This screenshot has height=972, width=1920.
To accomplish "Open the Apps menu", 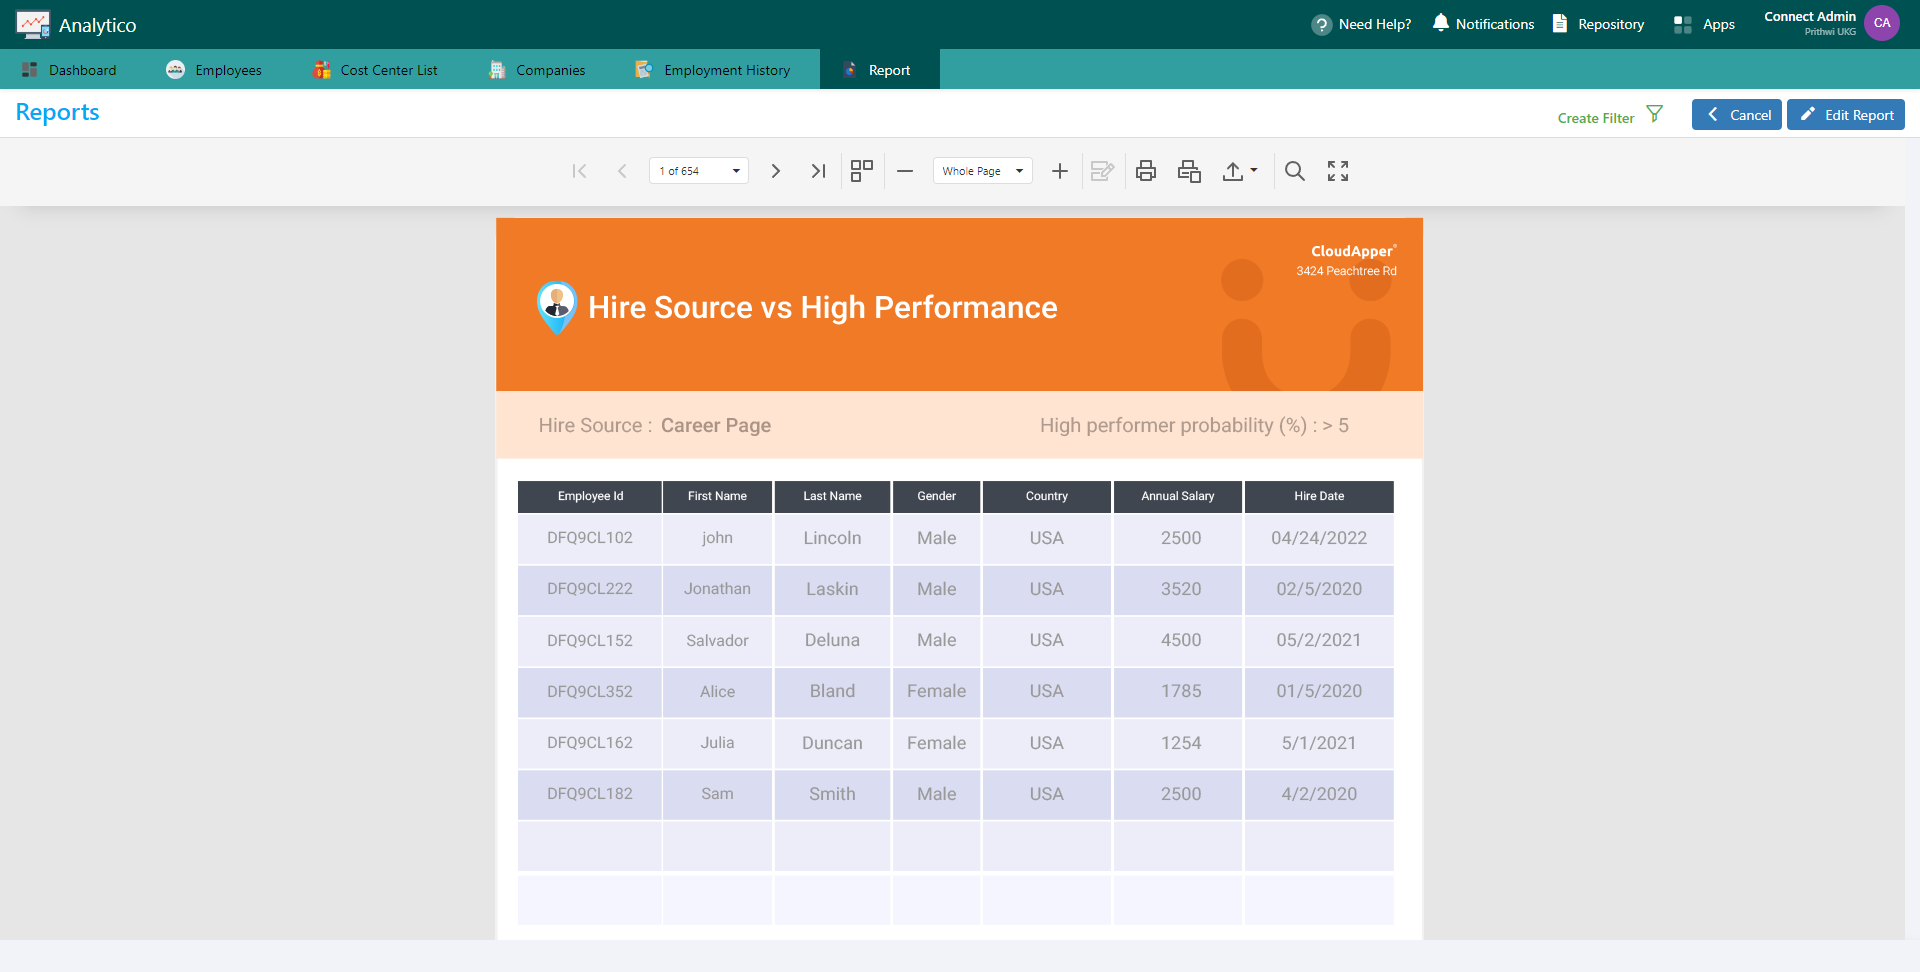I will pyautogui.click(x=1703, y=23).
